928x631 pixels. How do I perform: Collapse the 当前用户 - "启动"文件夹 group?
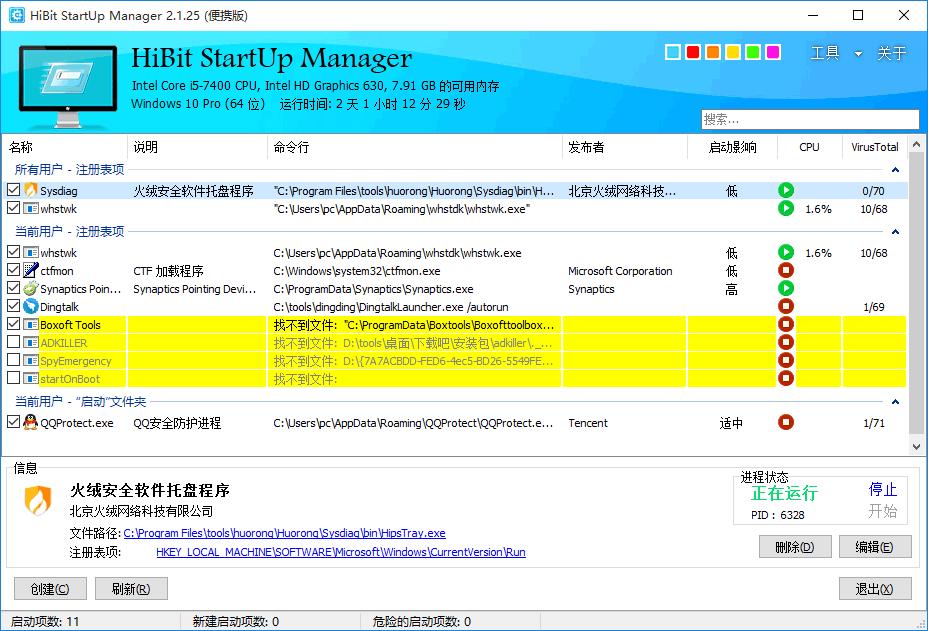pyautogui.click(x=895, y=402)
